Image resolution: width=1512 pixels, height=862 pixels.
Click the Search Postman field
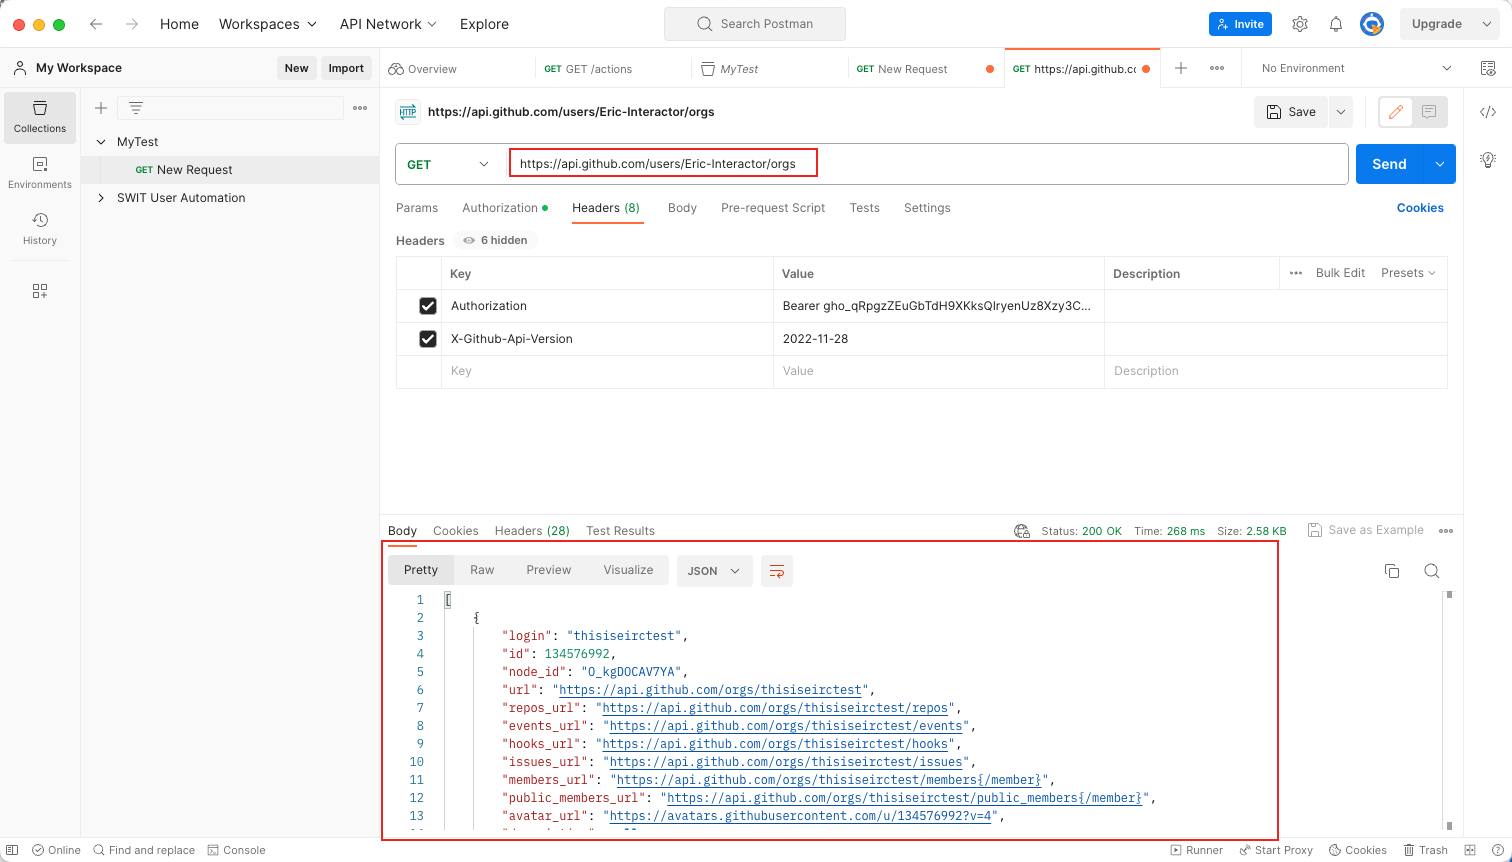click(755, 24)
